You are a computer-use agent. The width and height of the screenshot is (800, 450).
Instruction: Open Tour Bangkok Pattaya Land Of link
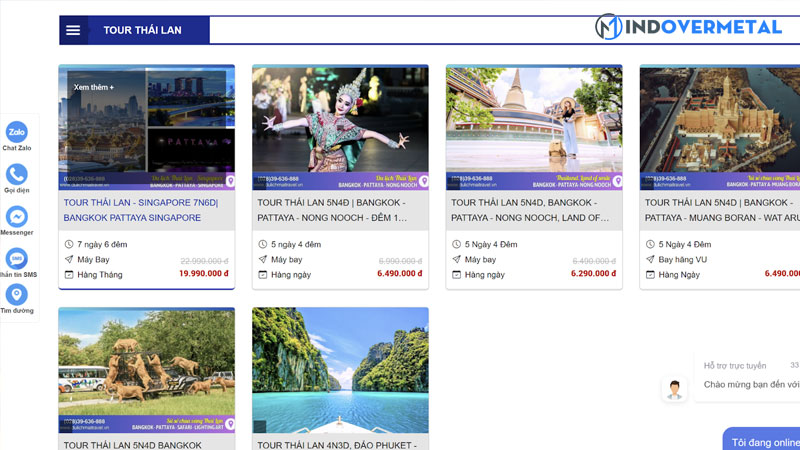coord(530,210)
